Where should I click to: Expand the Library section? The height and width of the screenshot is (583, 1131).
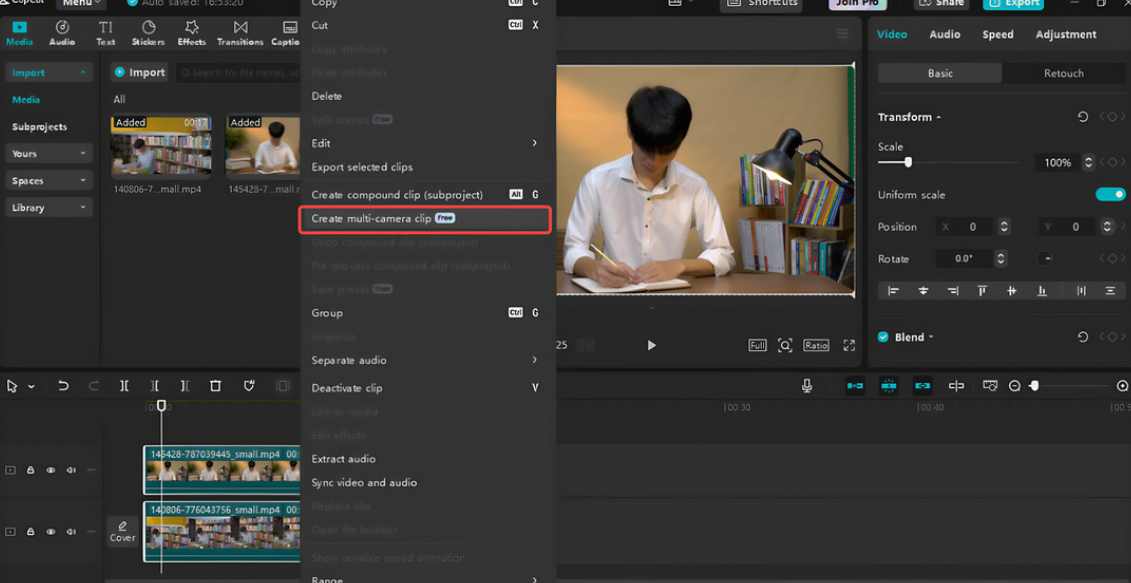point(49,208)
